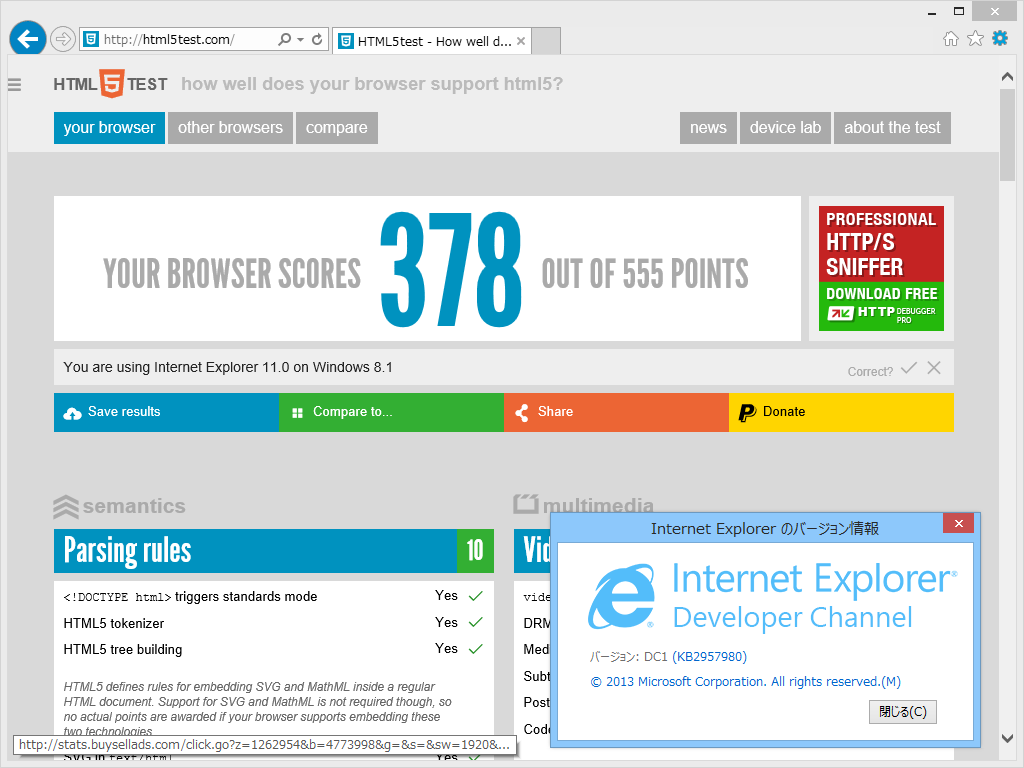Image resolution: width=1024 pixels, height=768 pixels.
Task: Reject browser detection with X icon
Action: click(934, 368)
